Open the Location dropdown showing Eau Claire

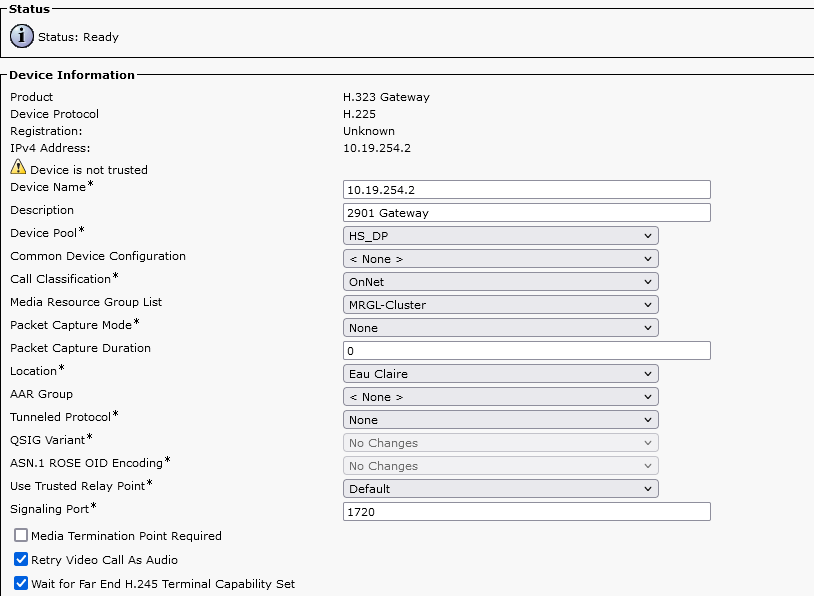[x=500, y=374]
